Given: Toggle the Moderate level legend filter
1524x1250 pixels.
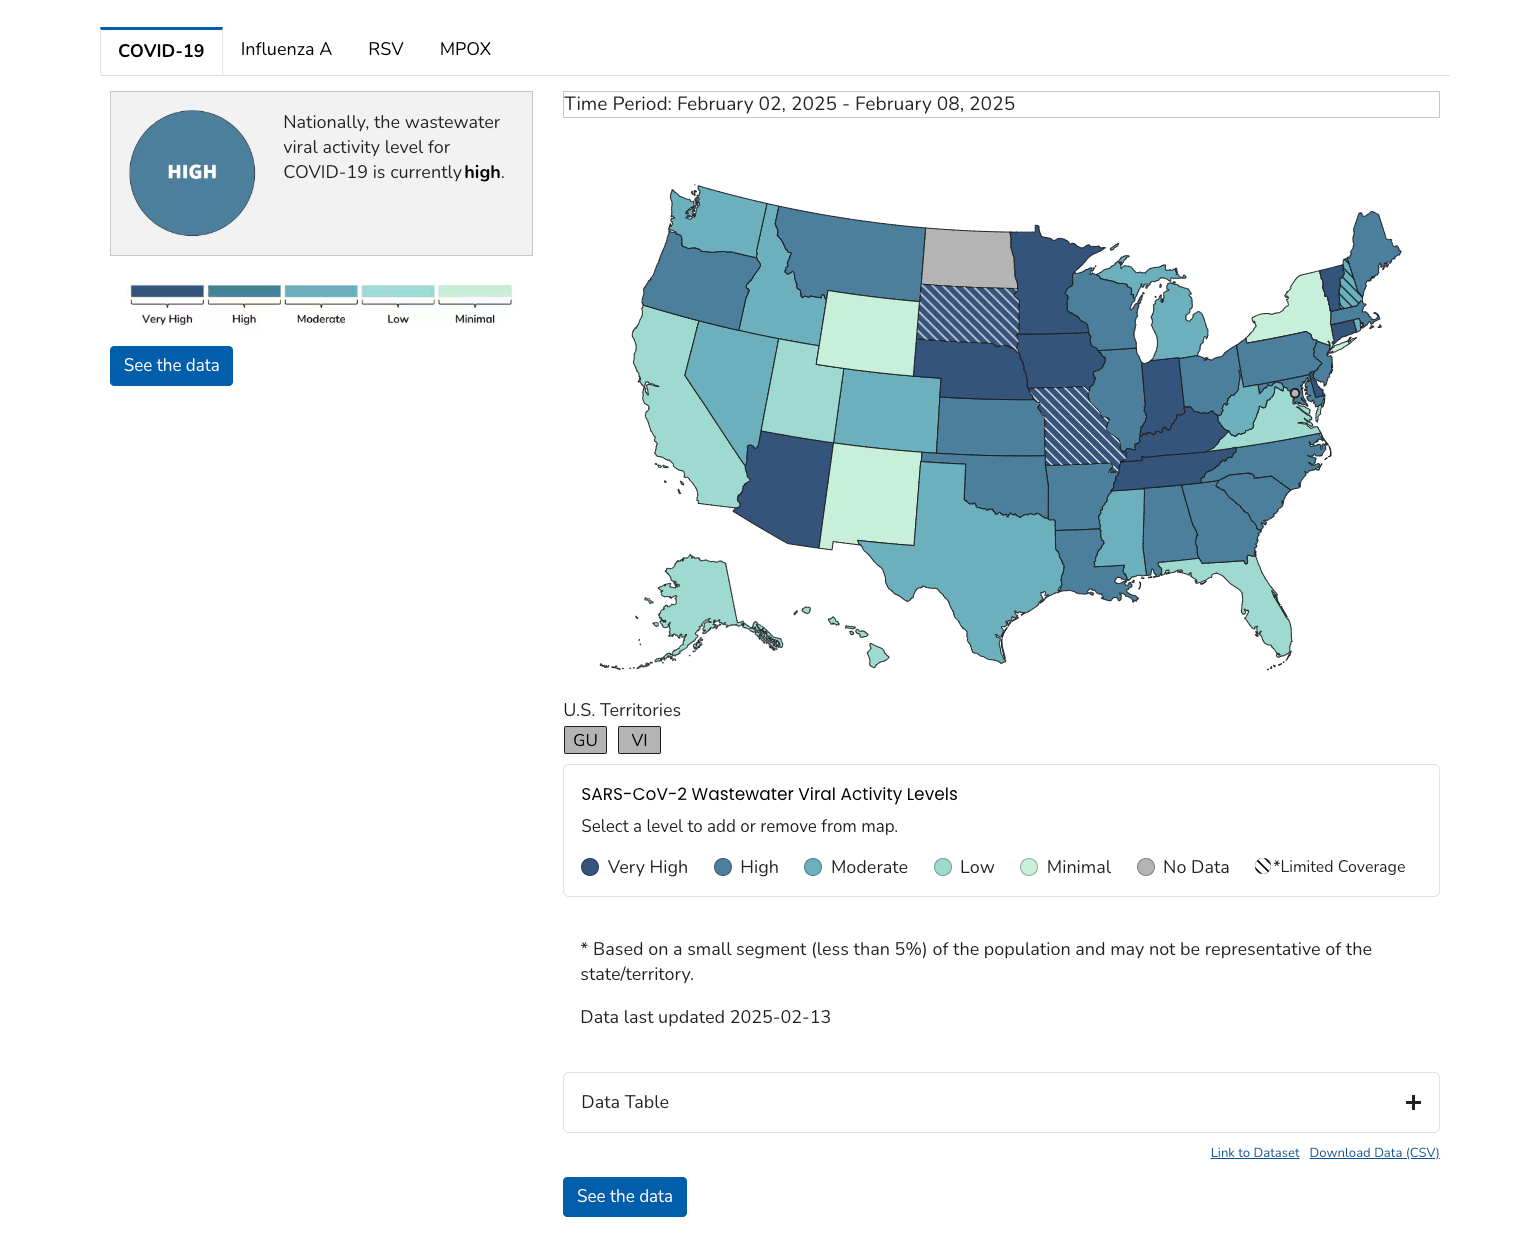Looking at the screenshot, I should click(x=813, y=867).
